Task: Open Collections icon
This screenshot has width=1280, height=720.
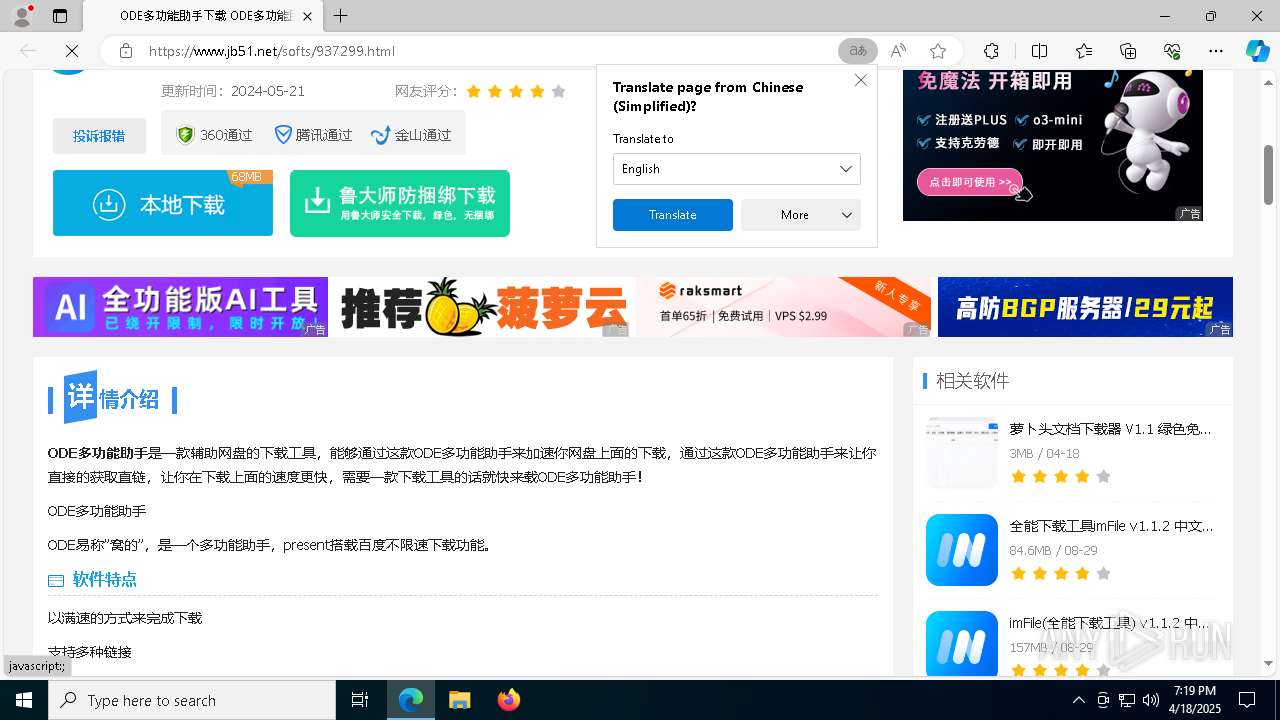Action: click(1128, 51)
